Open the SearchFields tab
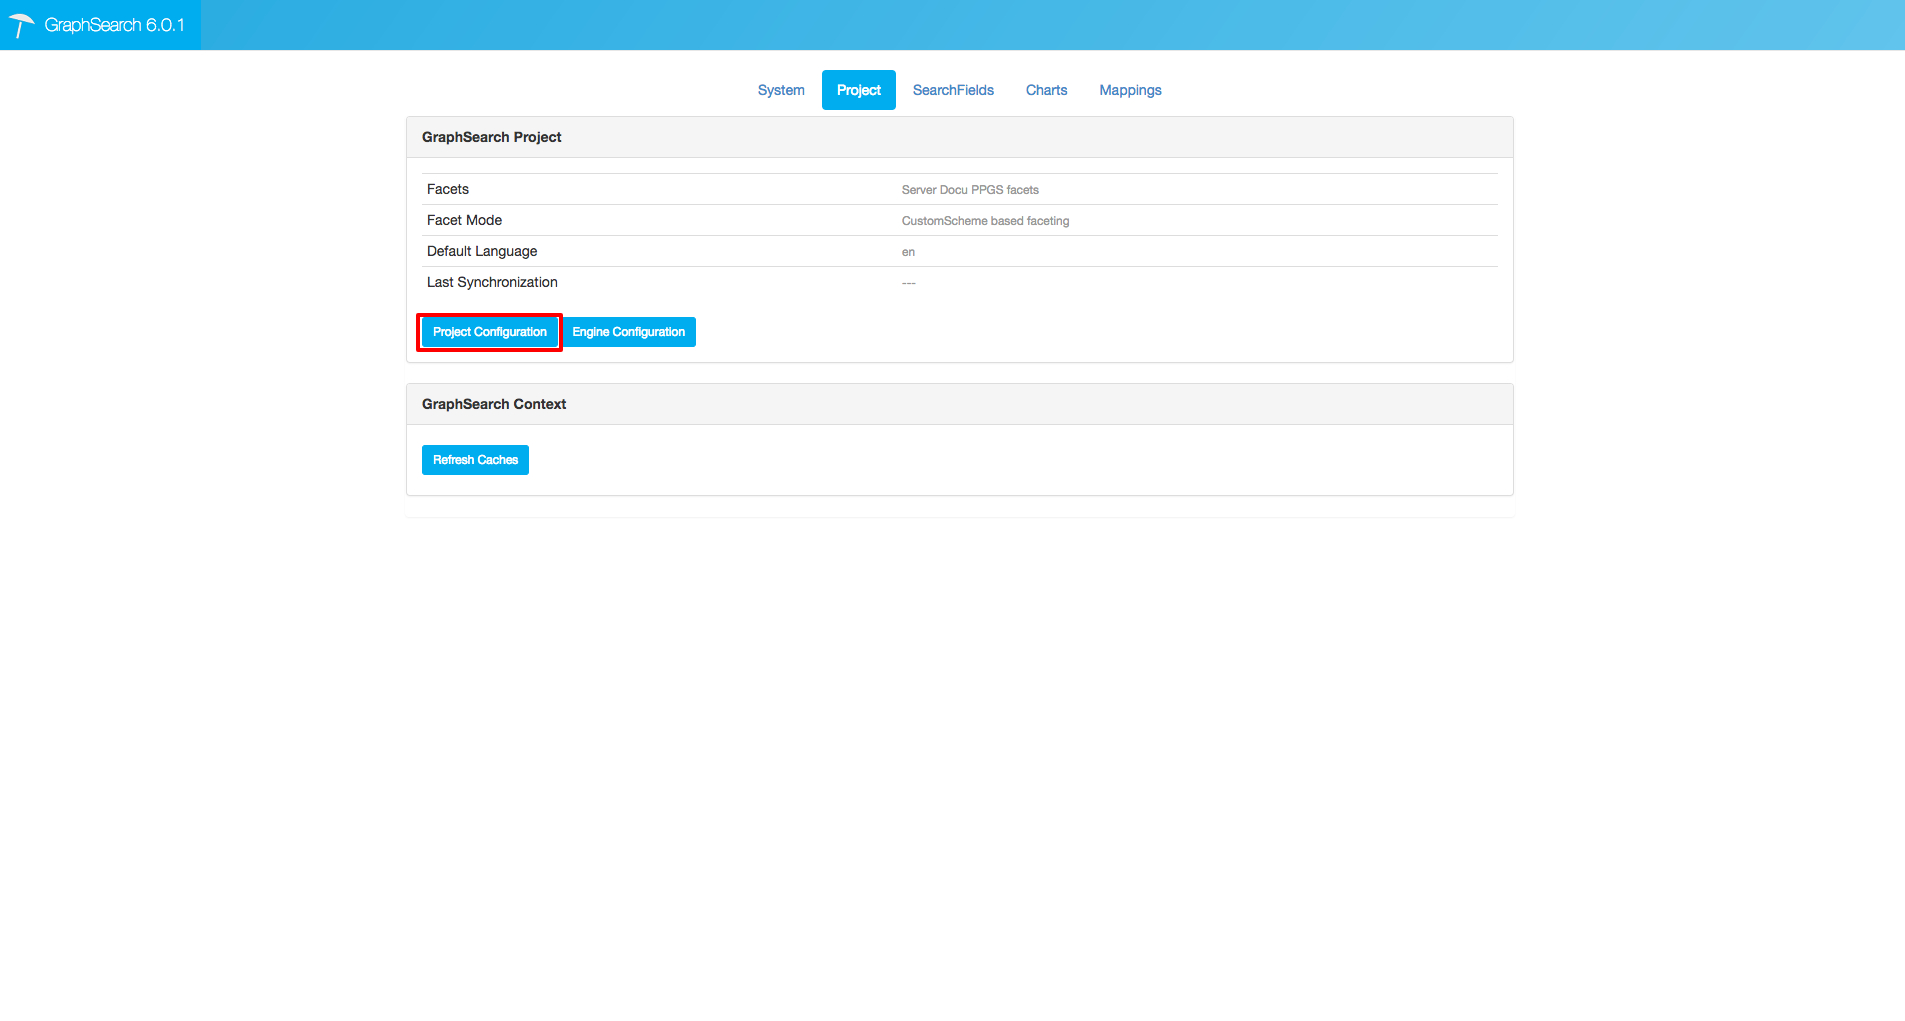1905x1021 pixels. pos(953,90)
